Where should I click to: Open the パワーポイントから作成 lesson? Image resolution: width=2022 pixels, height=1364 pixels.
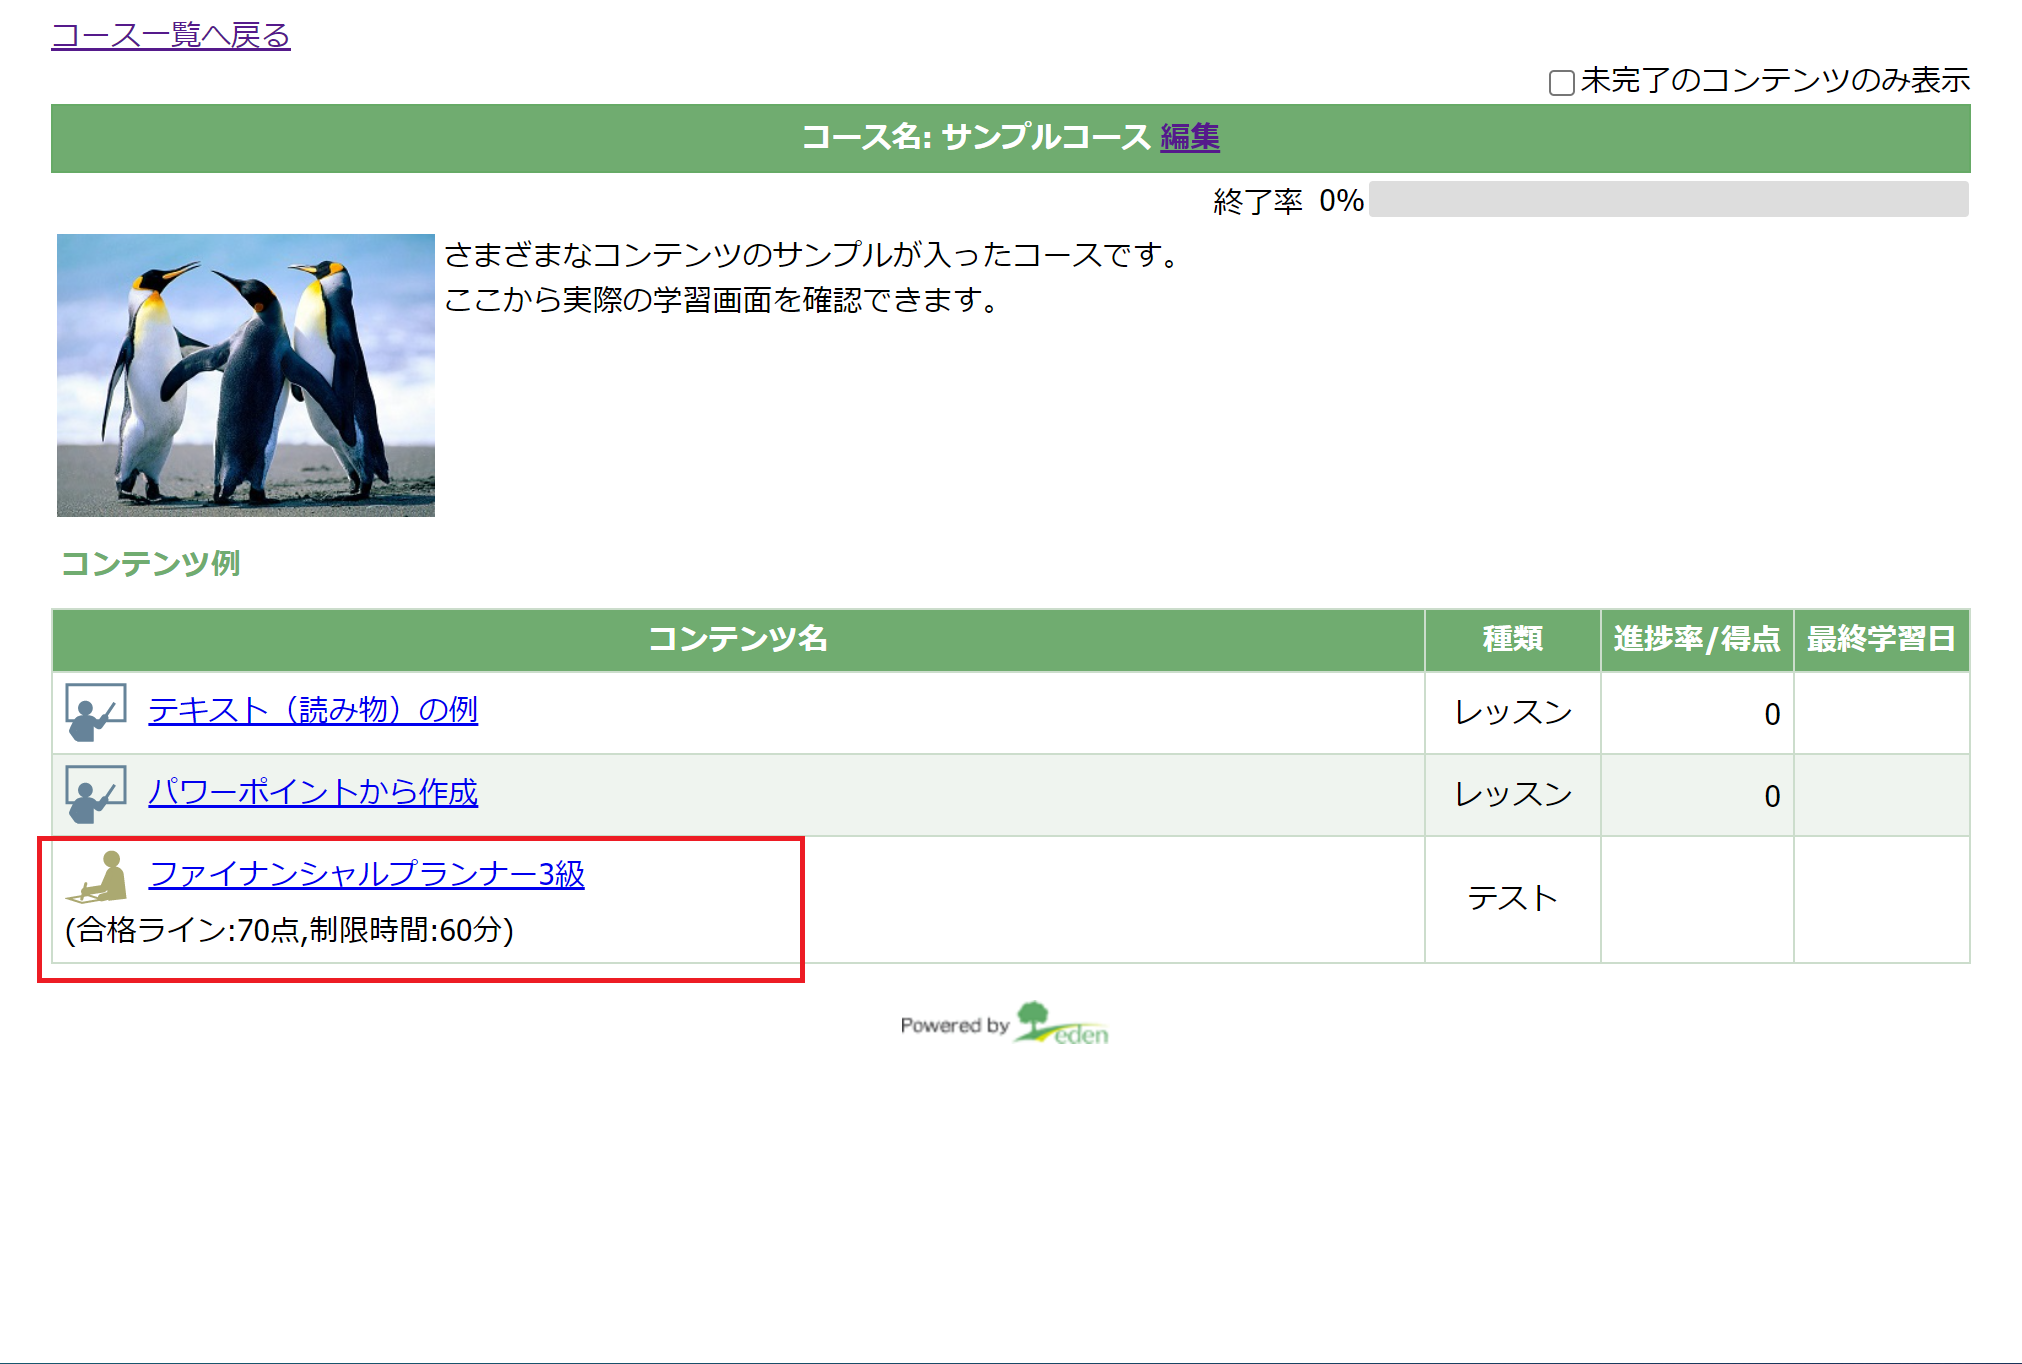pos(313,792)
